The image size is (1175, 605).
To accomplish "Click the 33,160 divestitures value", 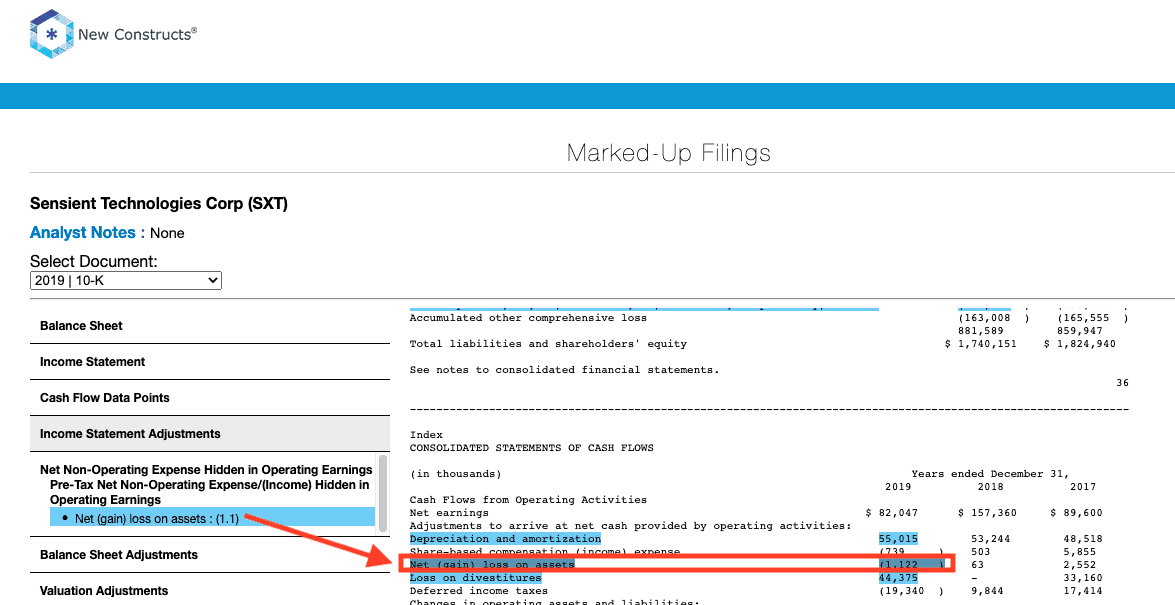I will pos(1083,578).
